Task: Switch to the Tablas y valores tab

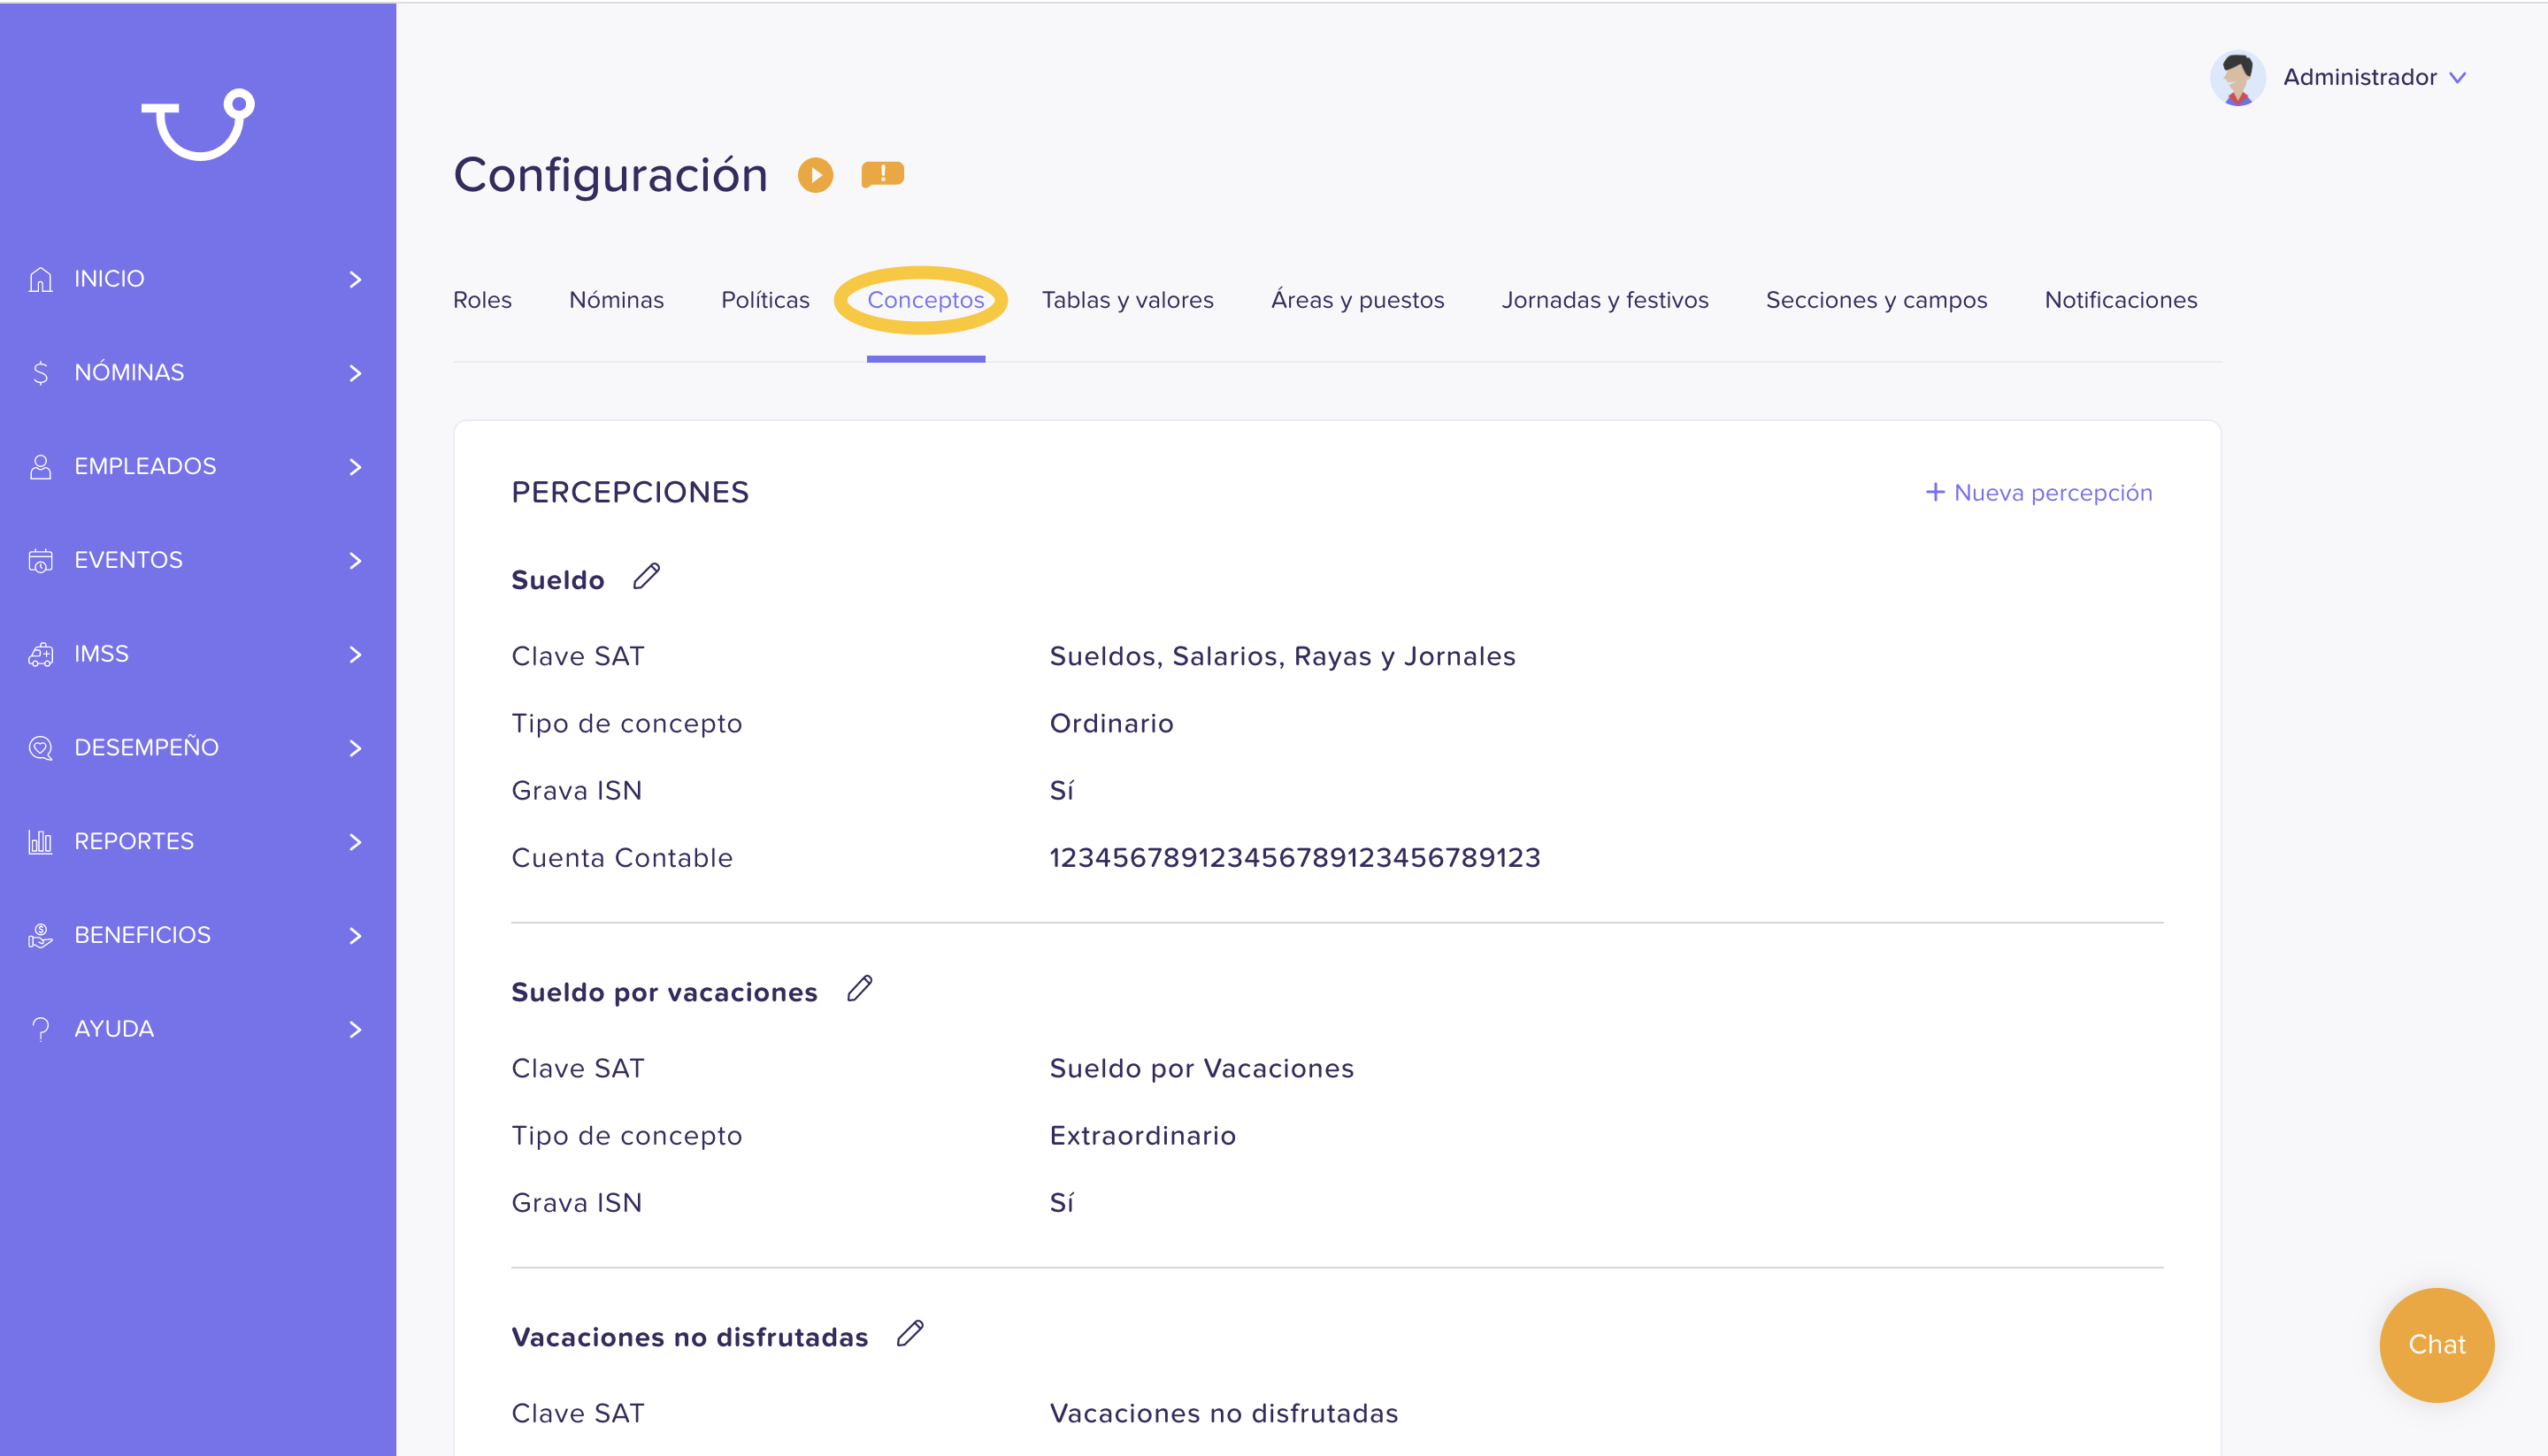Action: [1128, 300]
